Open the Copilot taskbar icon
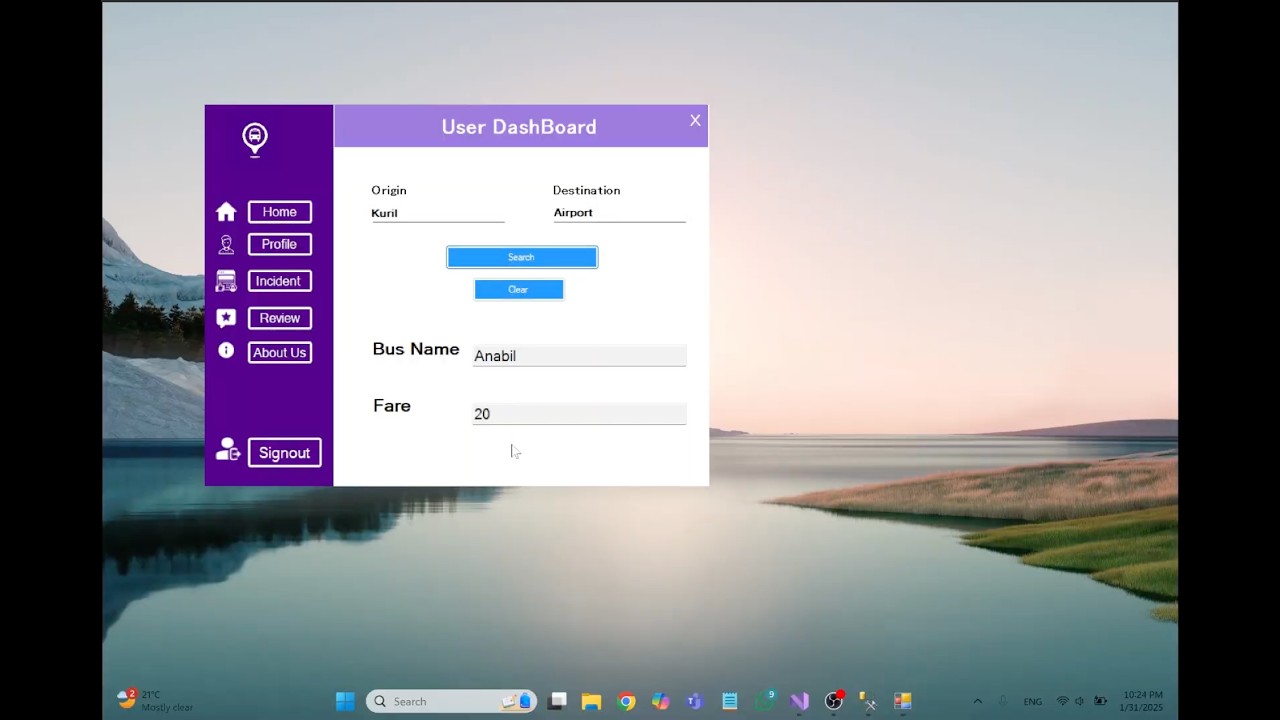The image size is (1280, 720). tap(660, 701)
